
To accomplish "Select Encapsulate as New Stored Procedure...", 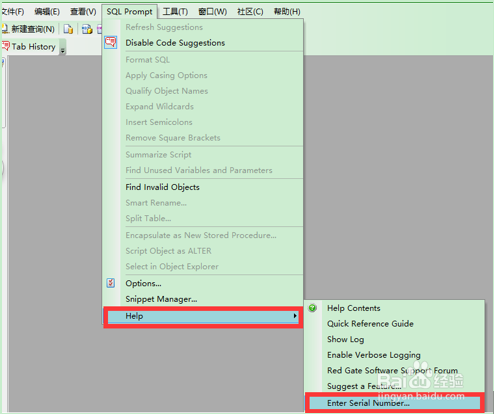I will click(x=201, y=235).
